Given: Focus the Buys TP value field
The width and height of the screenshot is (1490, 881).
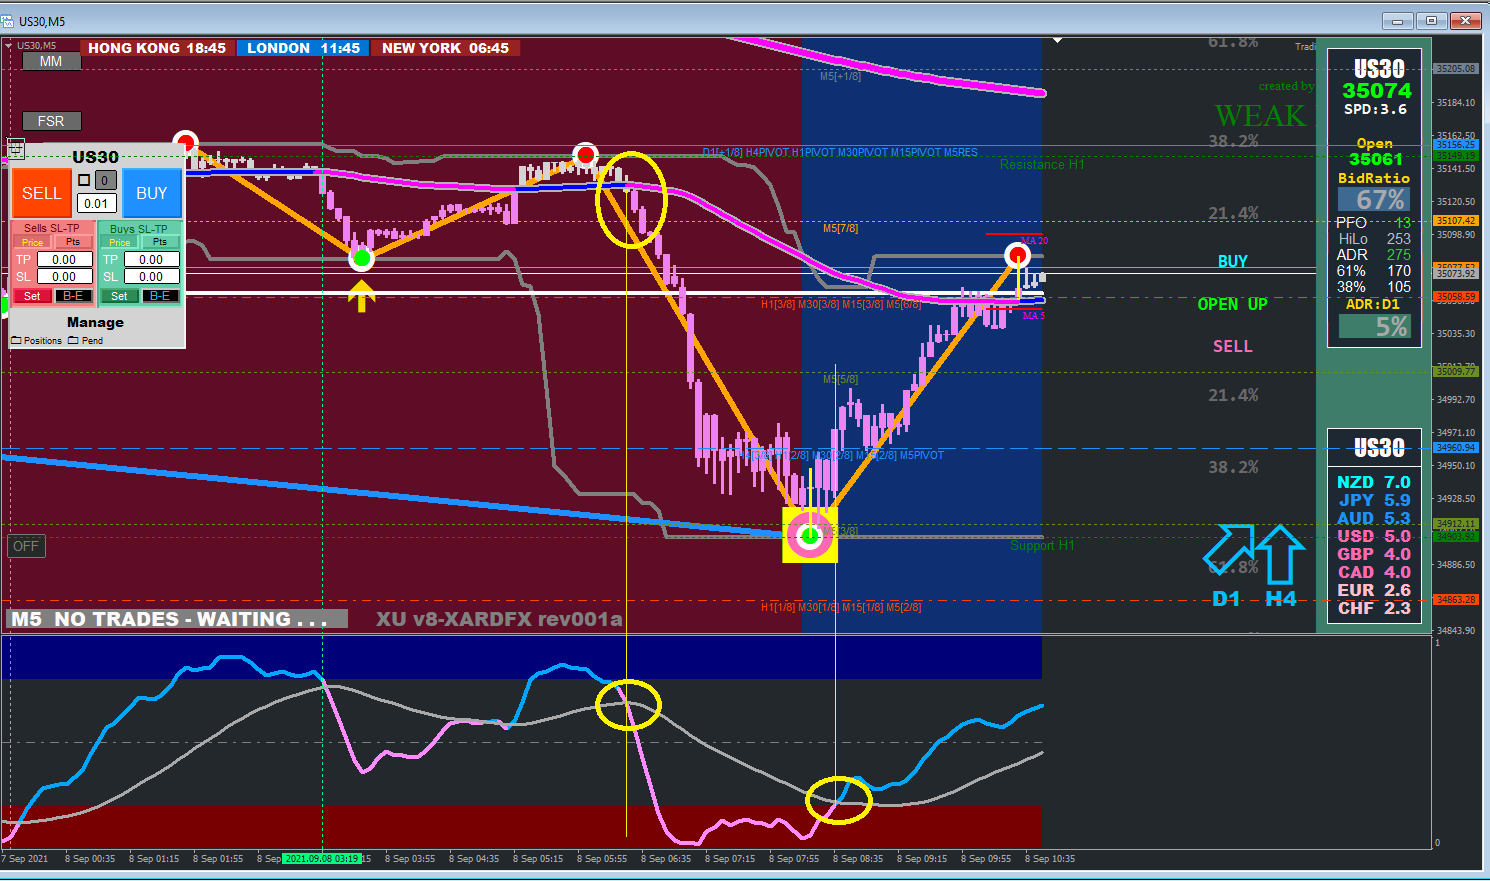Looking at the screenshot, I should pos(152,260).
